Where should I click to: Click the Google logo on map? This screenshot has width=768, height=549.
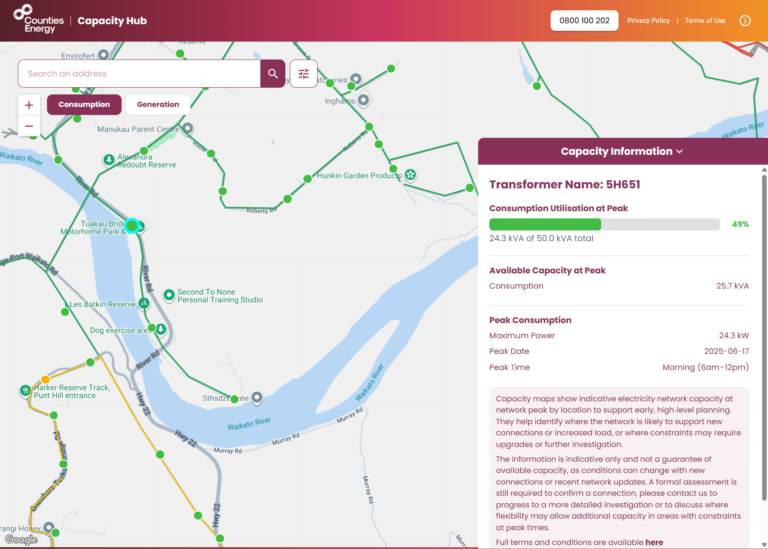(21, 540)
